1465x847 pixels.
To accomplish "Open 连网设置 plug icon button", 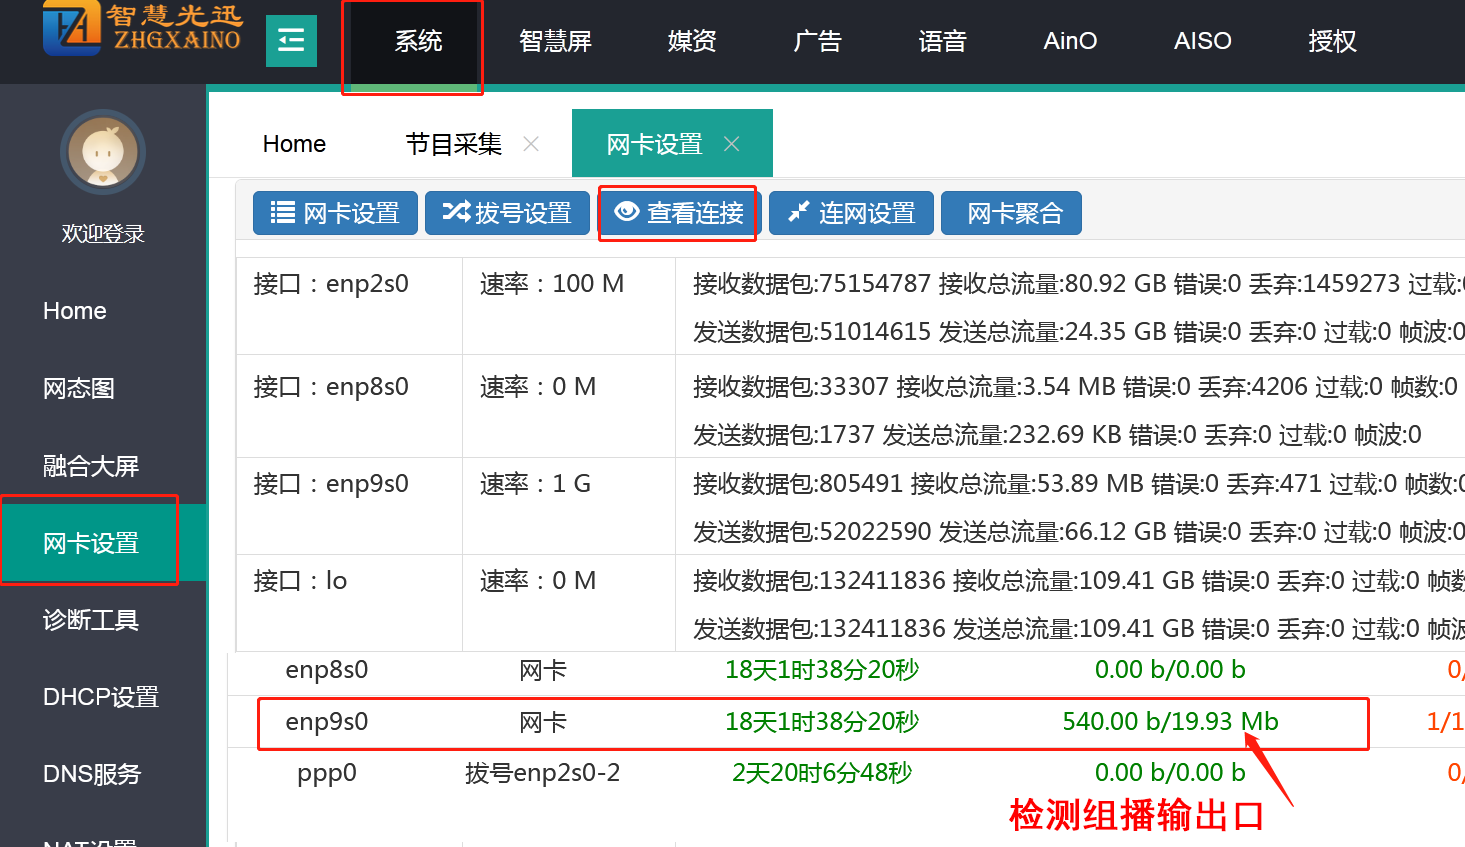I will click(851, 213).
